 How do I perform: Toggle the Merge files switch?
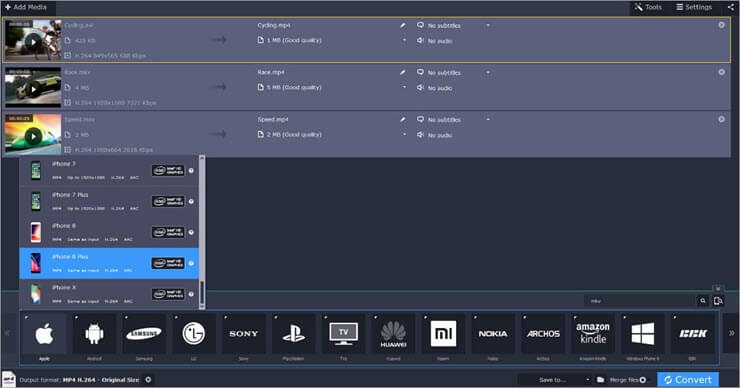tap(643, 380)
